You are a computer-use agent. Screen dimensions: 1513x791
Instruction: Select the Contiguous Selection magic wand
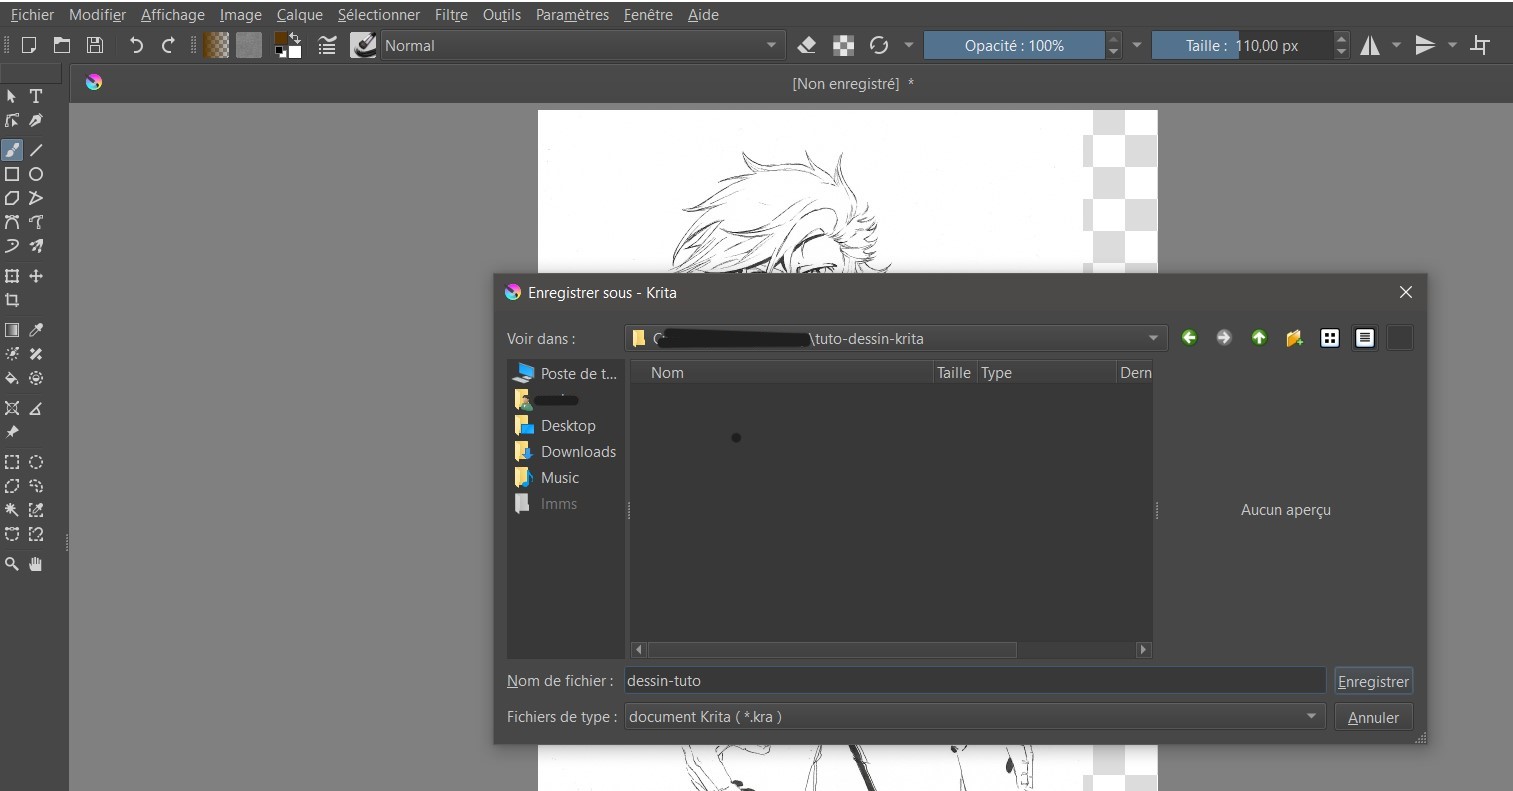pyautogui.click(x=12, y=510)
